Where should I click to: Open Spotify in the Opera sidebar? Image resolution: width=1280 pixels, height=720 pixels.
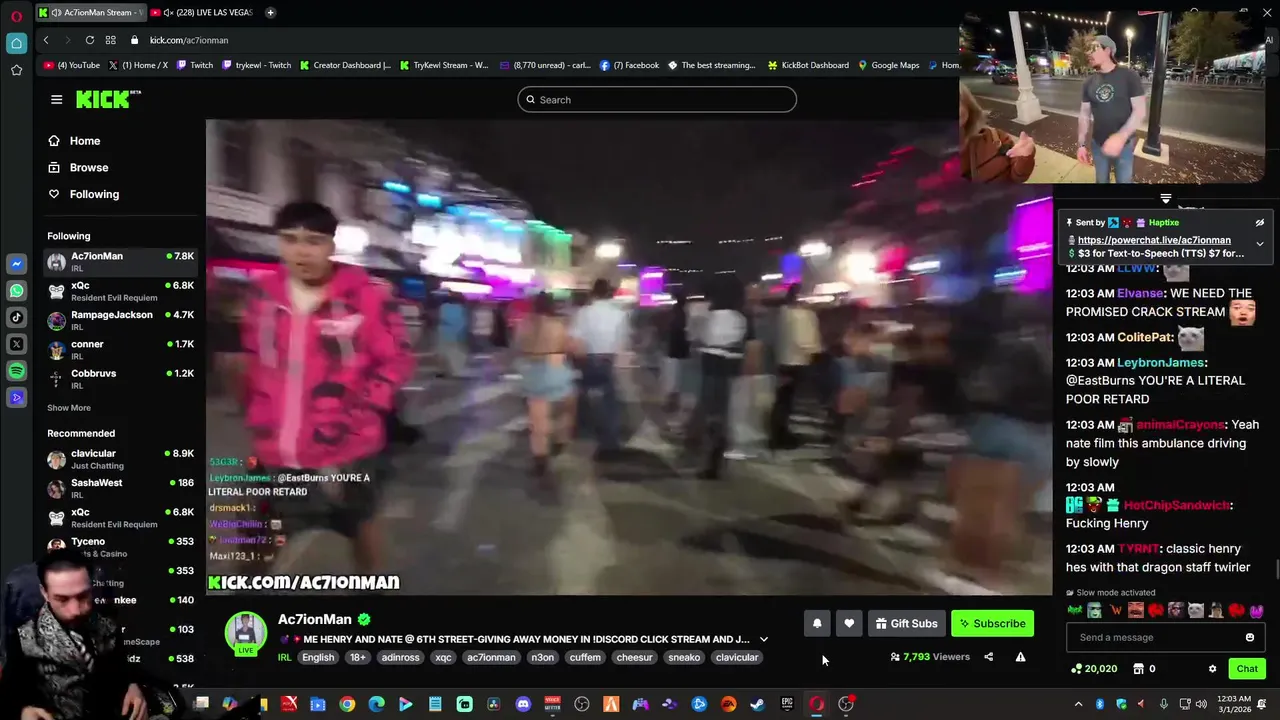[x=16, y=371]
